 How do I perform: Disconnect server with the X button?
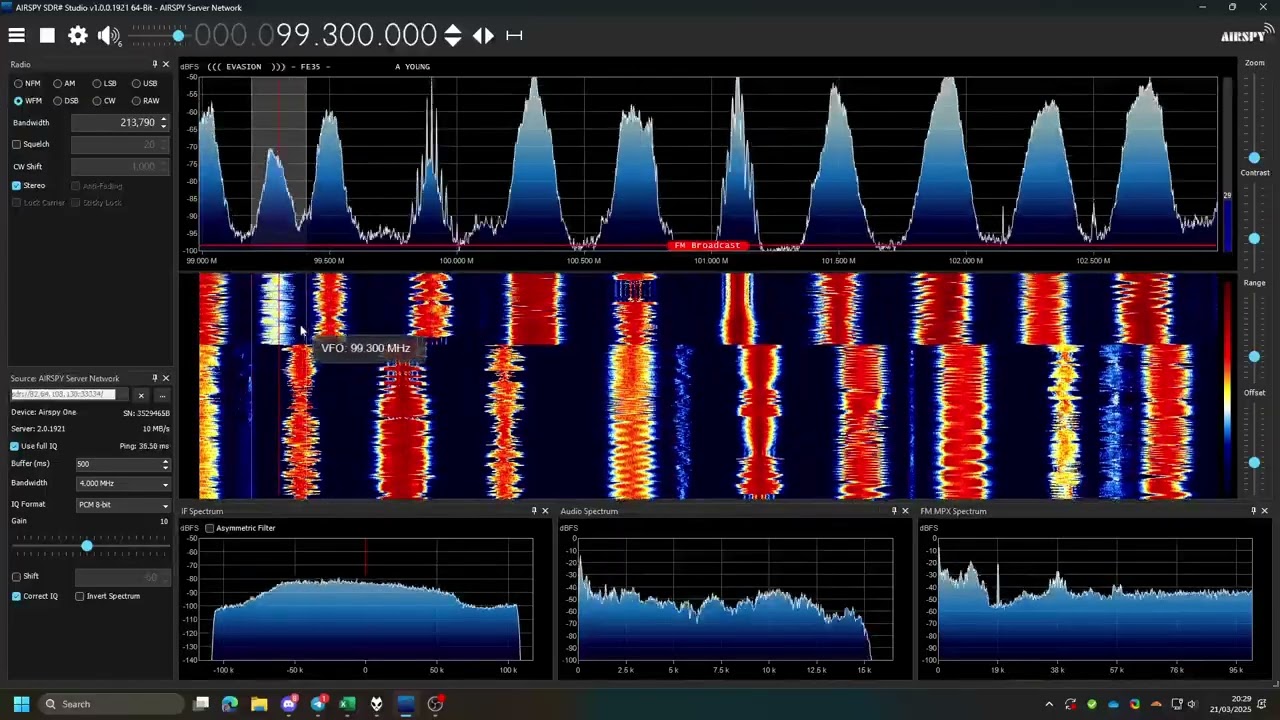[141, 395]
